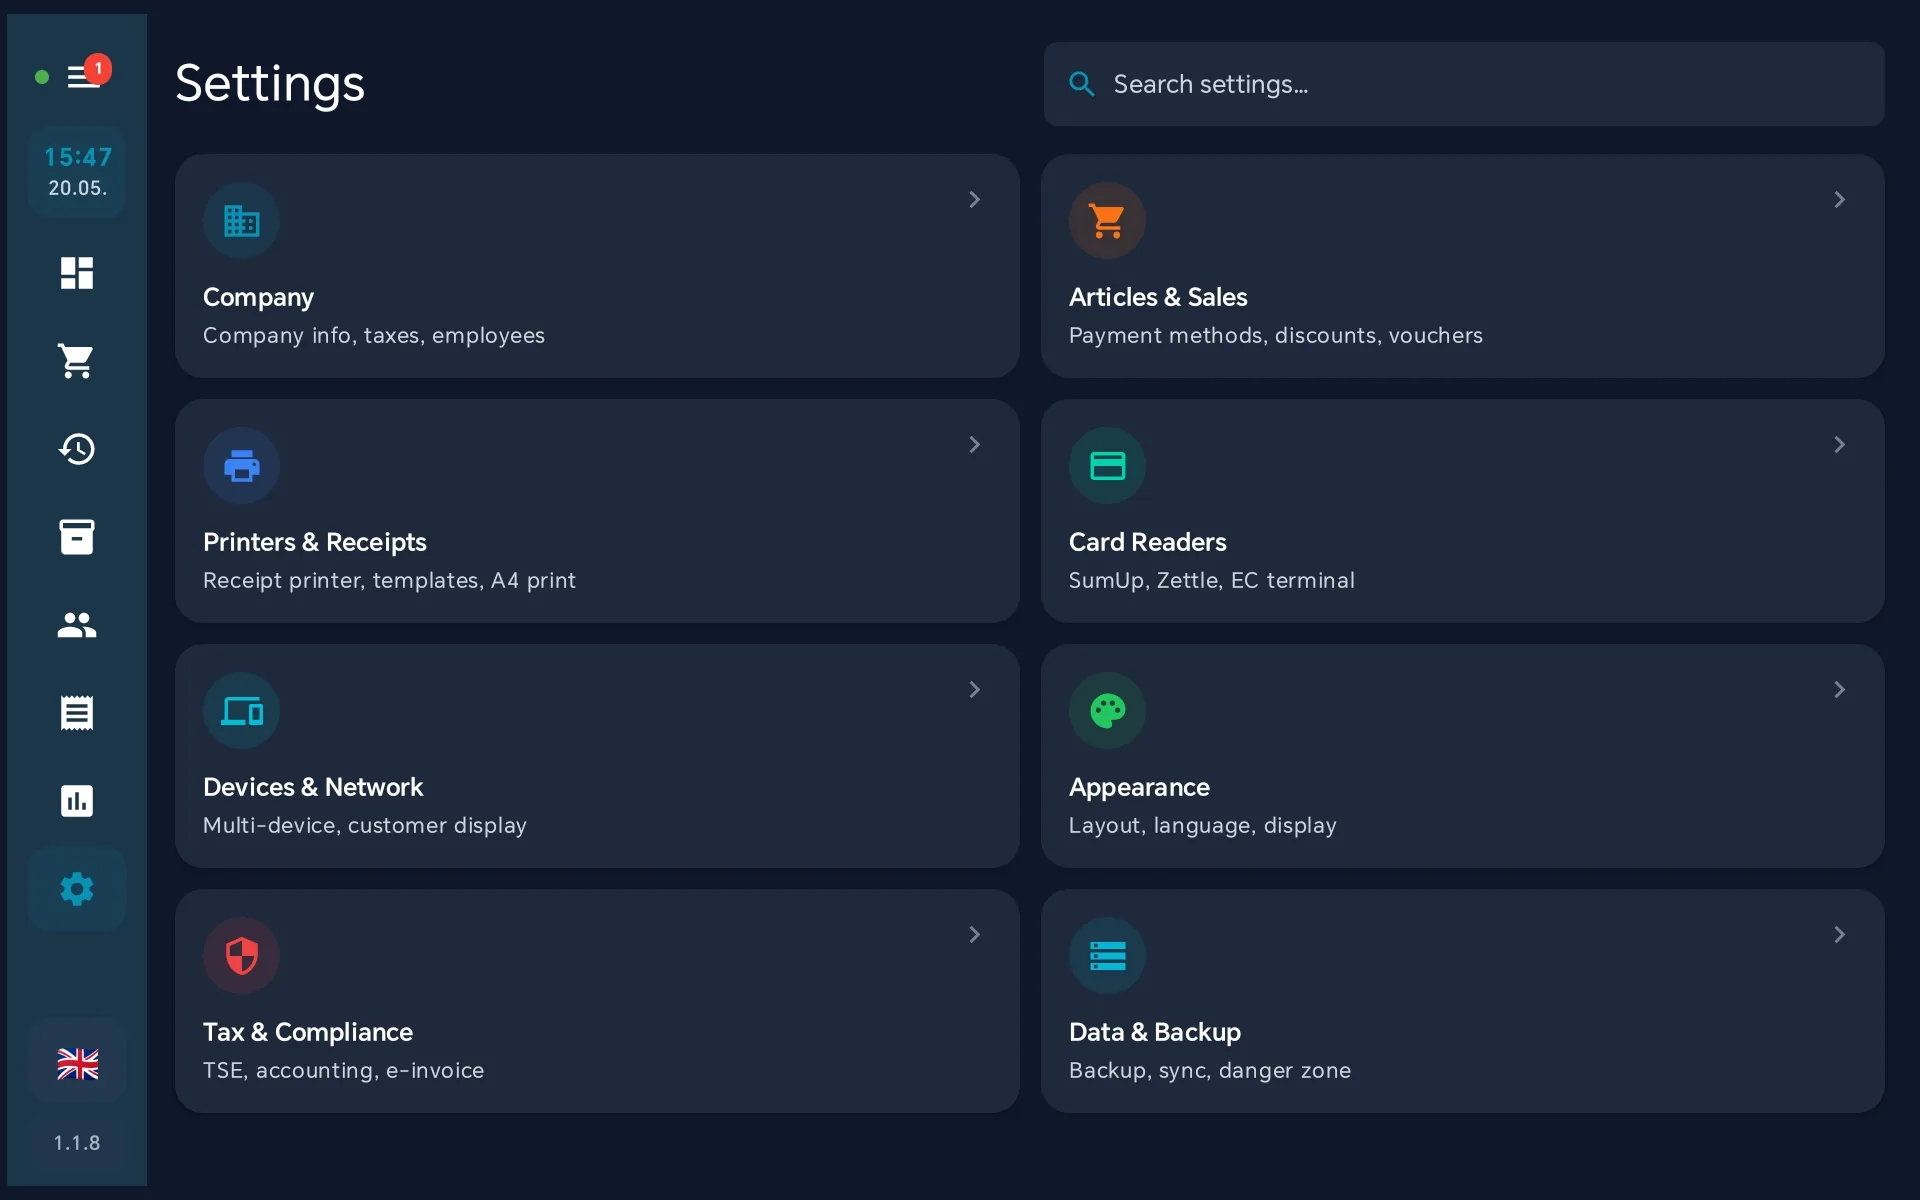
Task: Click the green online status dot
Action: (x=42, y=77)
